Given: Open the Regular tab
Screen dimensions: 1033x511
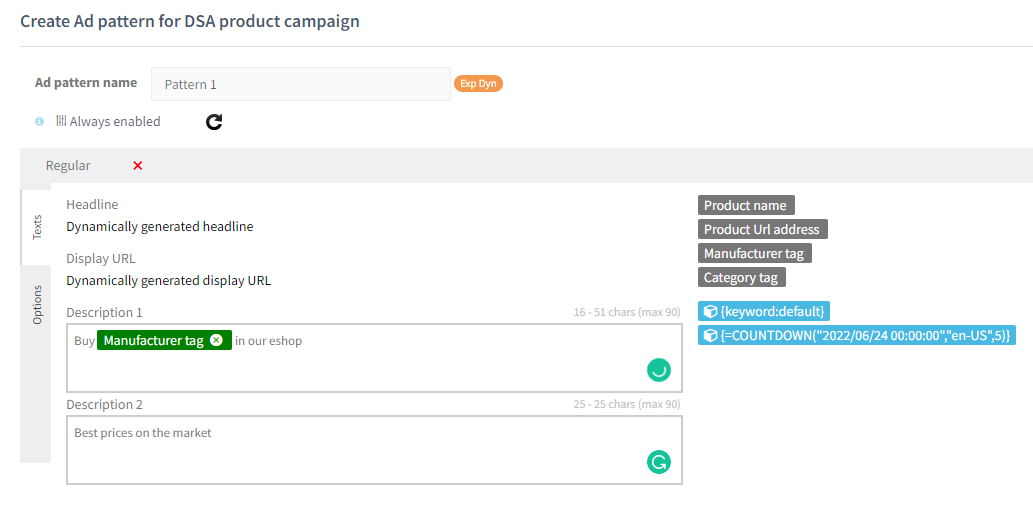Looking at the screenshot, I should (68, 166).
